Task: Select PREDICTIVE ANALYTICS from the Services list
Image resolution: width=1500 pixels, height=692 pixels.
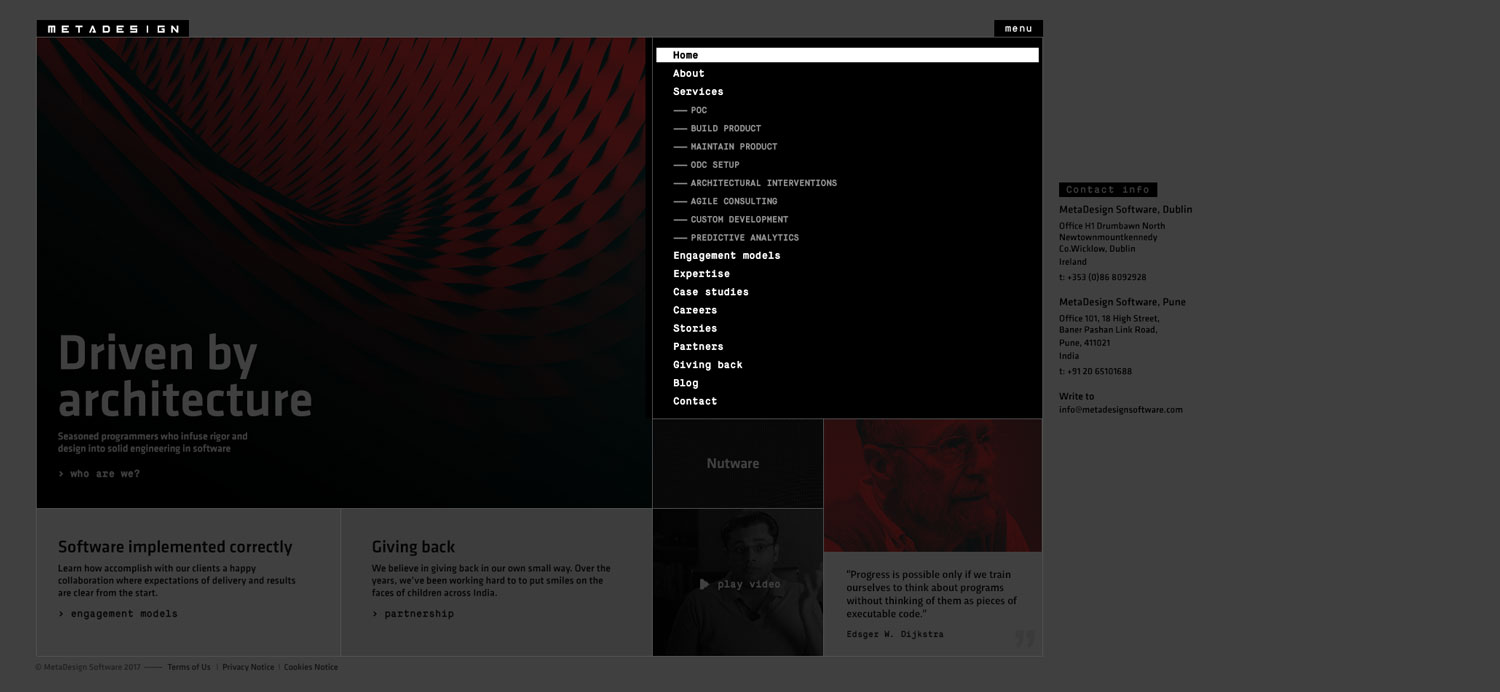Action: 744,237
